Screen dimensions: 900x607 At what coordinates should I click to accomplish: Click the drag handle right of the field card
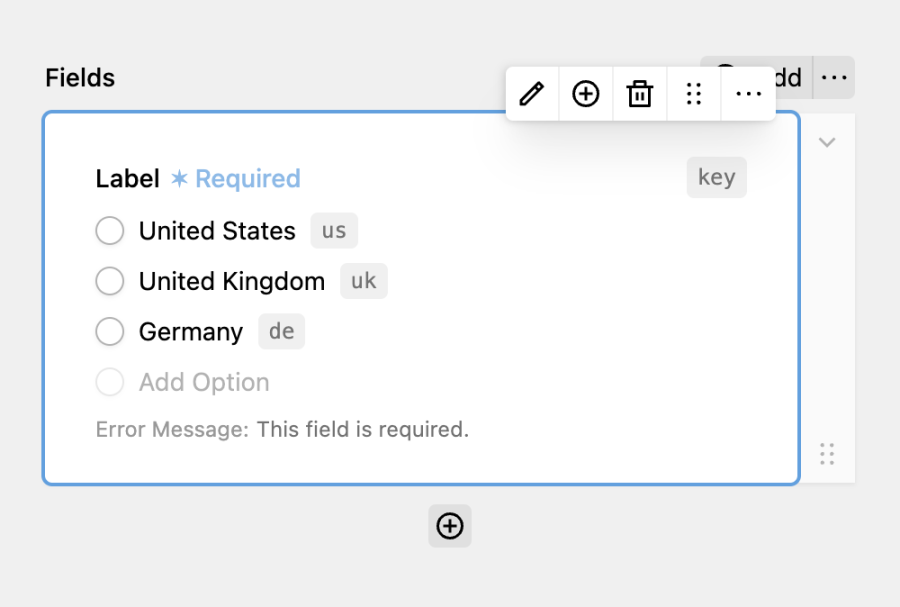(x=827, y=454)
